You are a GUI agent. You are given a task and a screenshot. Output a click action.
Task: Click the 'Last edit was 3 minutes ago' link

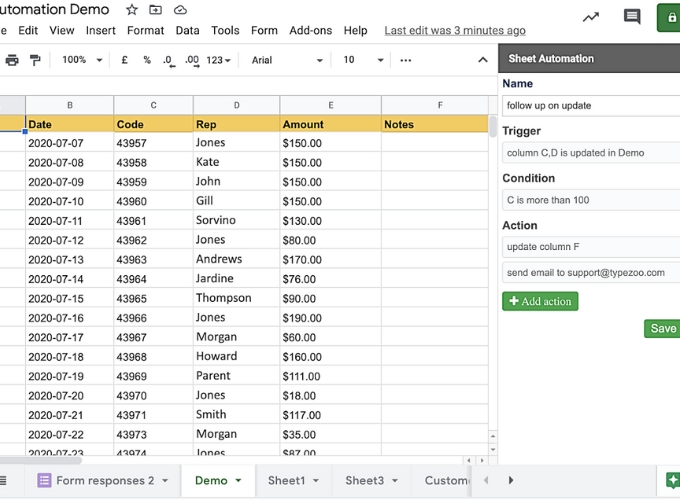pos(455,30)
